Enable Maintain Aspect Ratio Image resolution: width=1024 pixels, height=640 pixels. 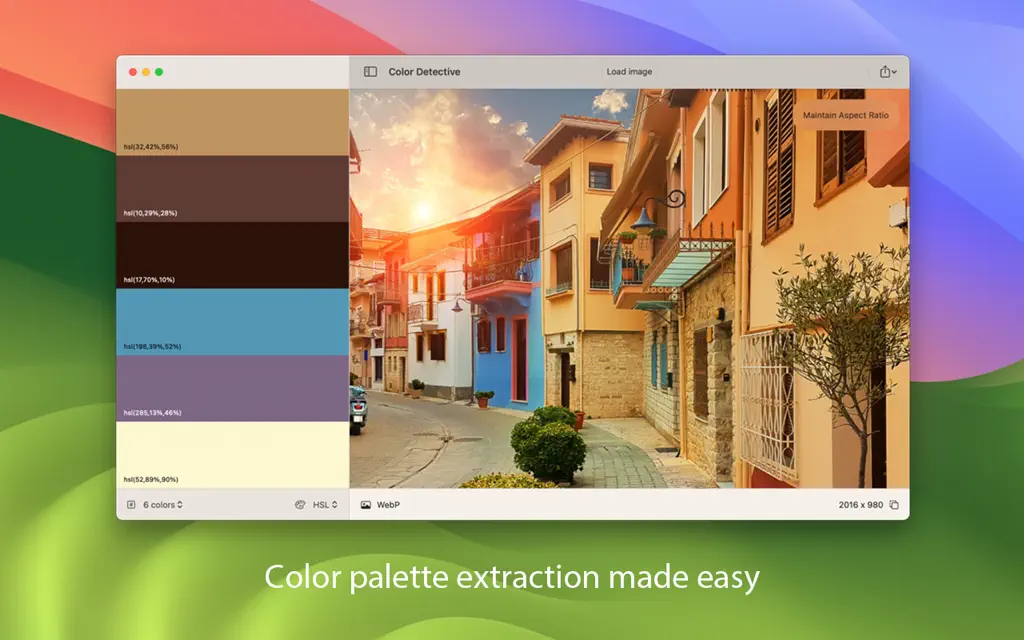pos(845,115)
